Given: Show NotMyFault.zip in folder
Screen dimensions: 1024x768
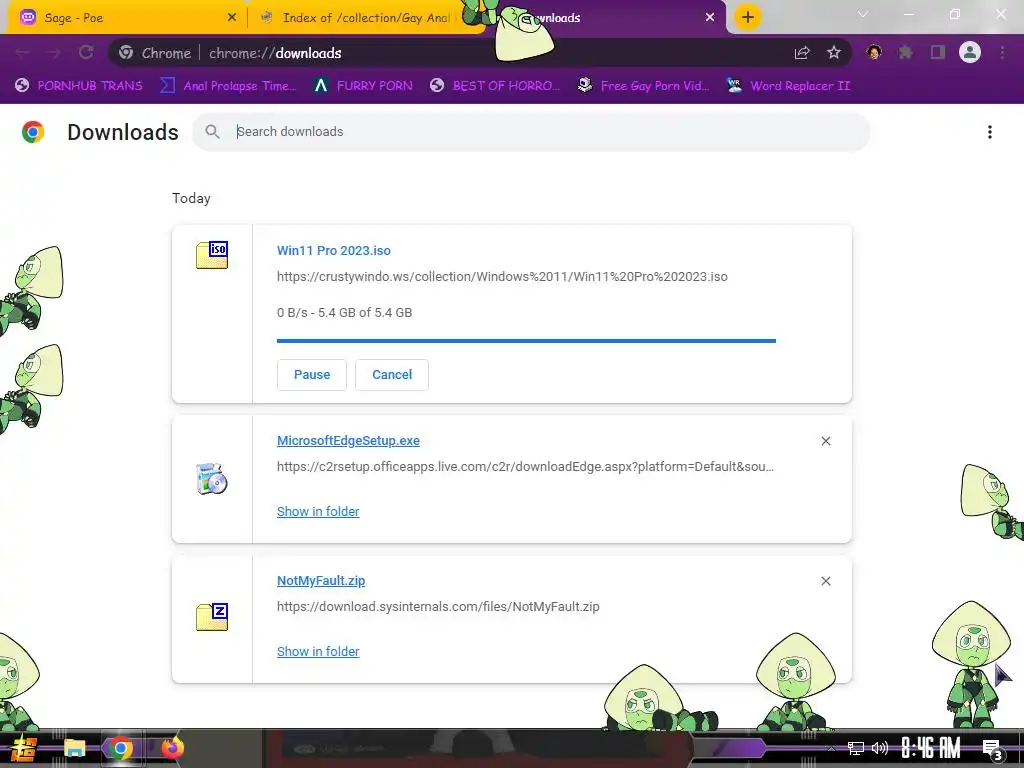Looking at the screenshot, I should click(318, 652).
